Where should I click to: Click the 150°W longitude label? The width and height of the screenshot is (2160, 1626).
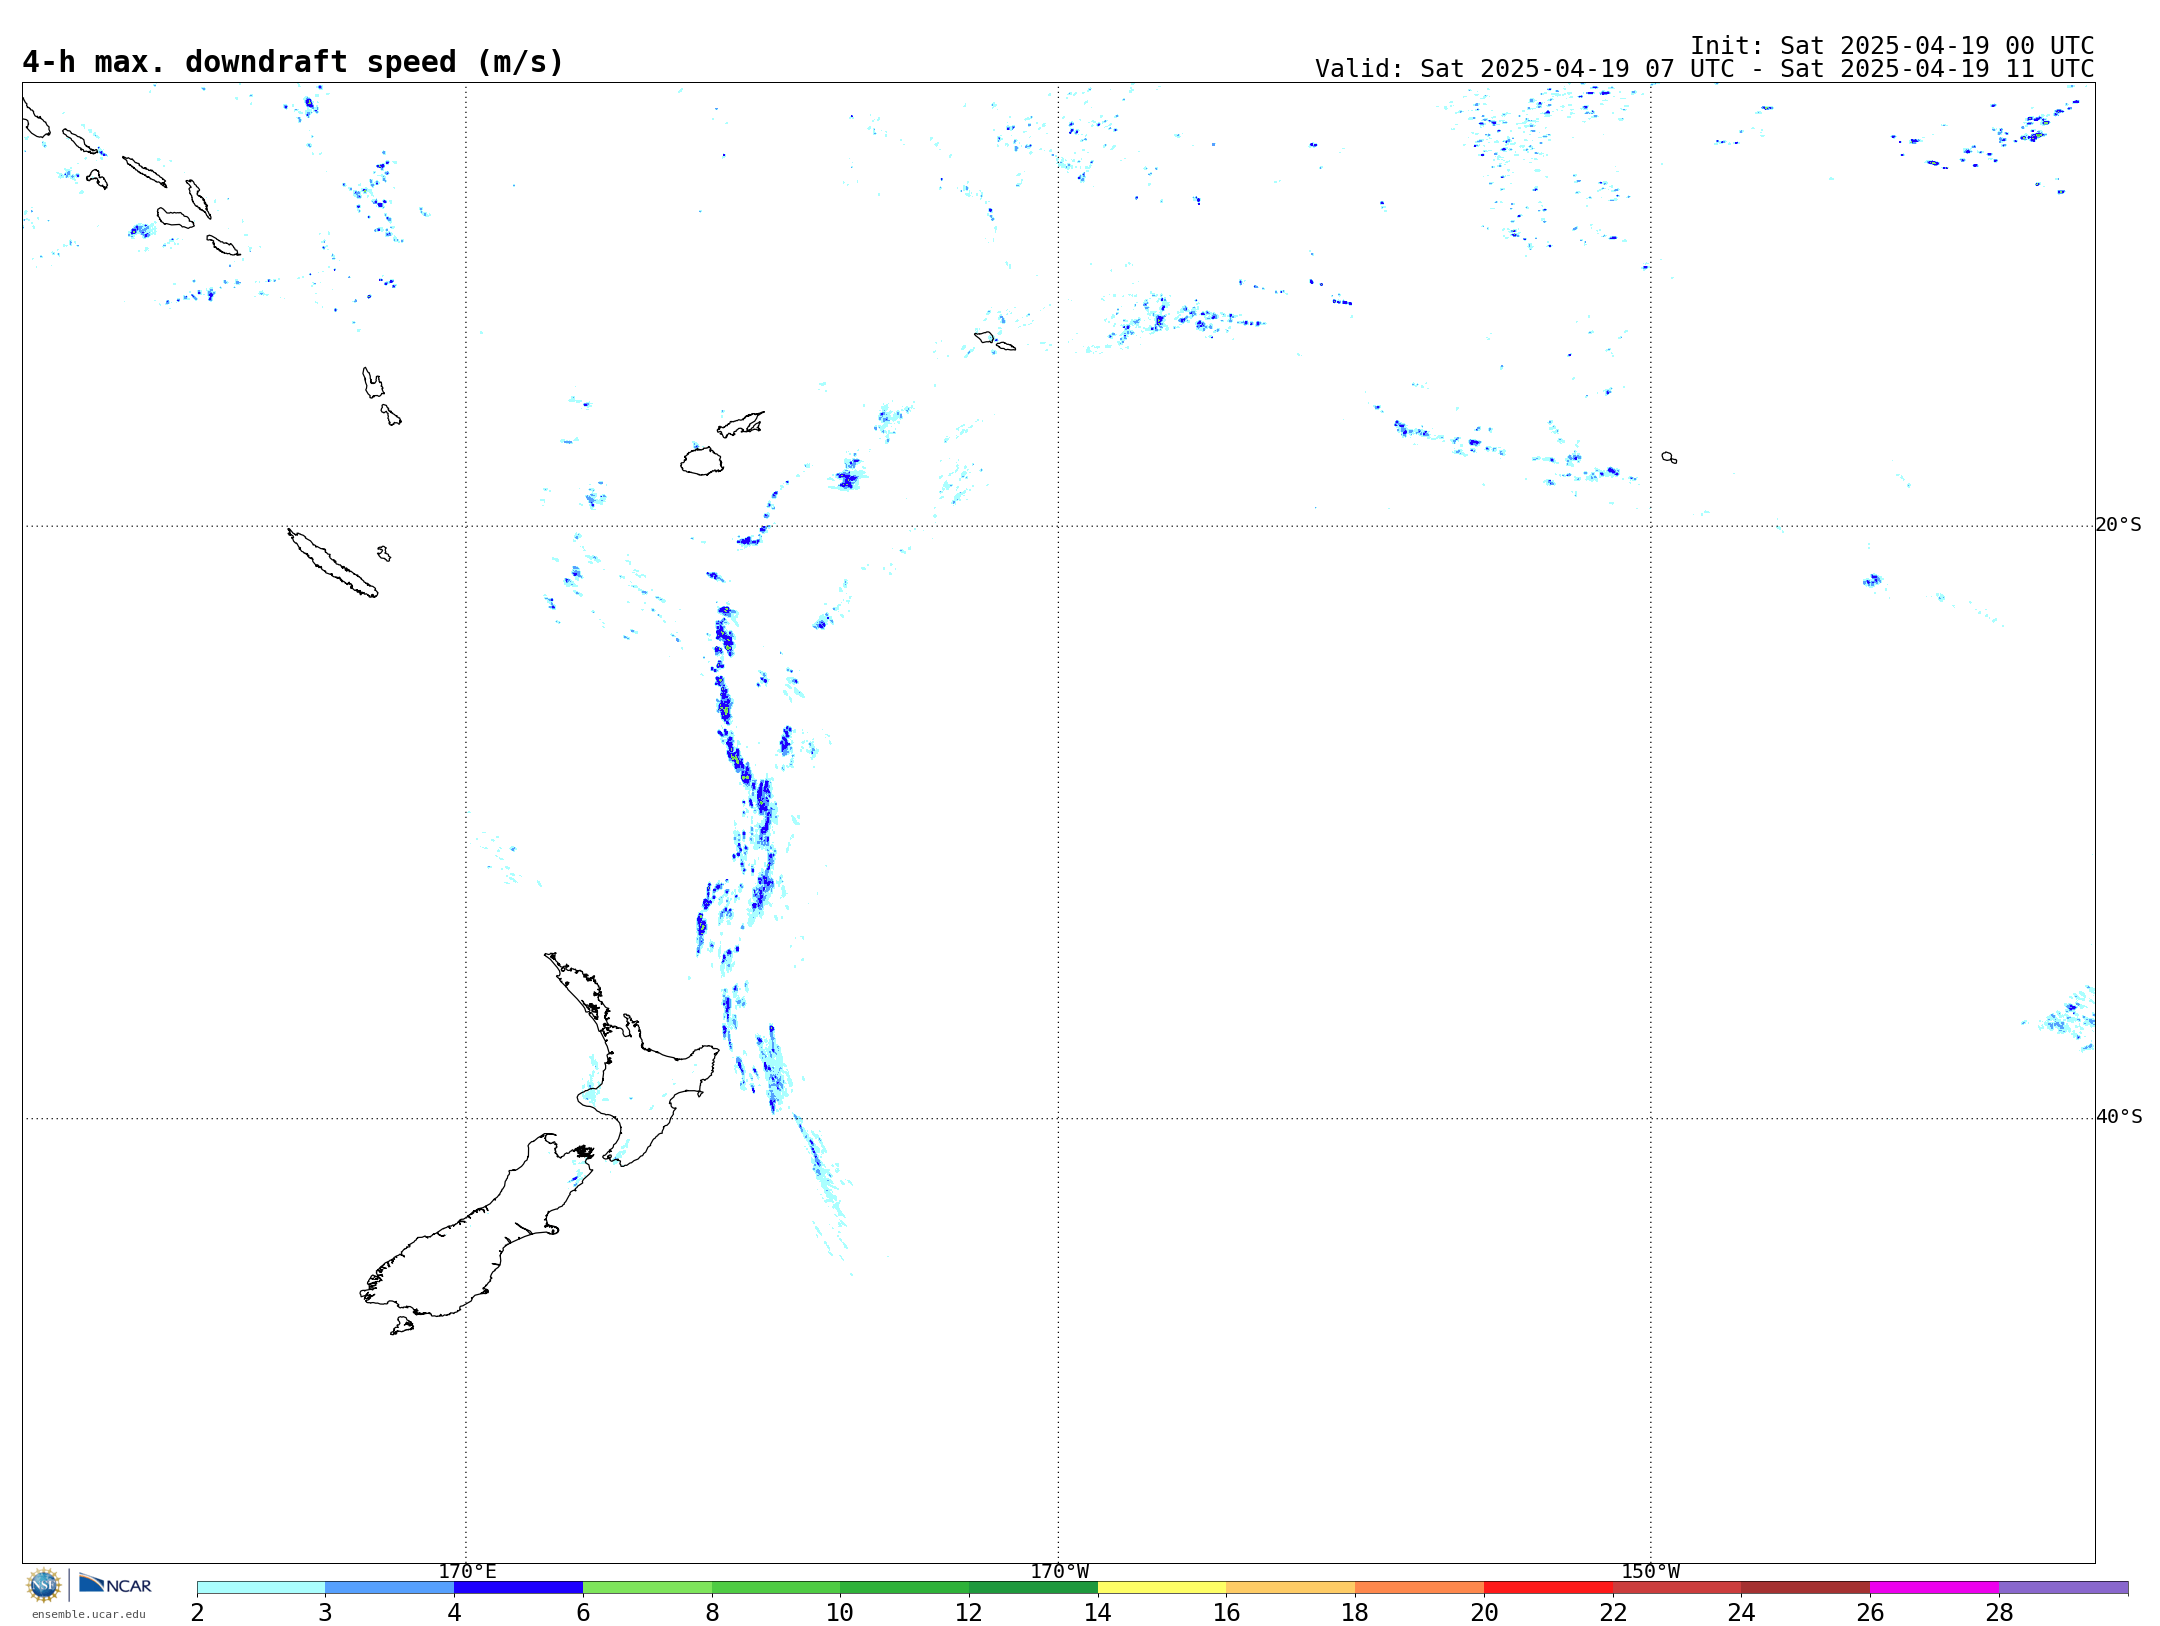tap(1650, 1571)
